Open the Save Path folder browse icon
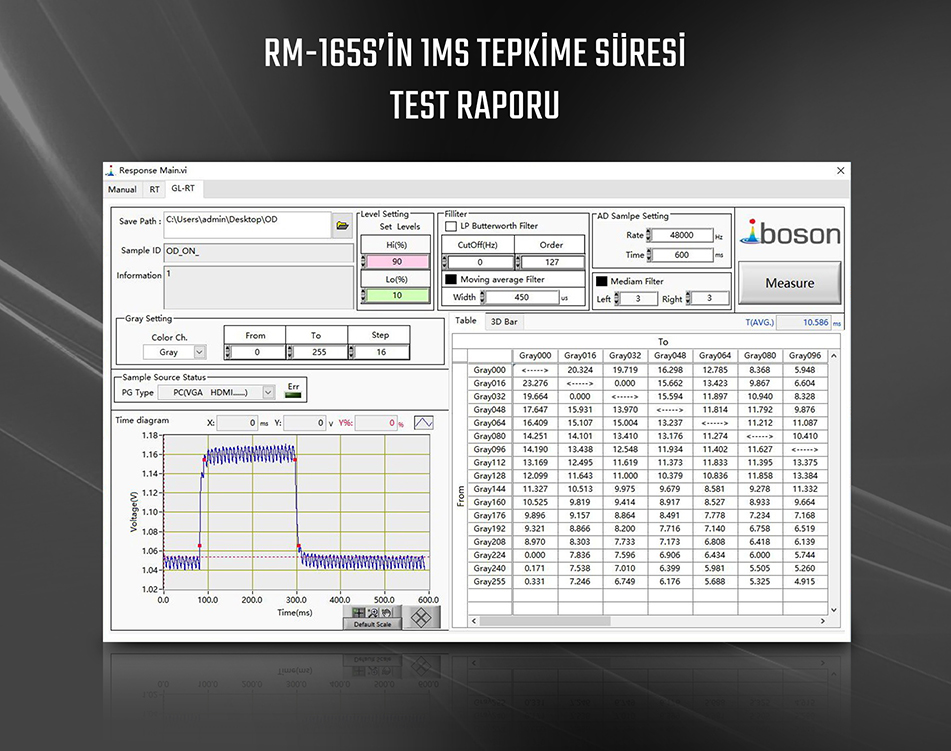951x751 pixels. [343, 226]
